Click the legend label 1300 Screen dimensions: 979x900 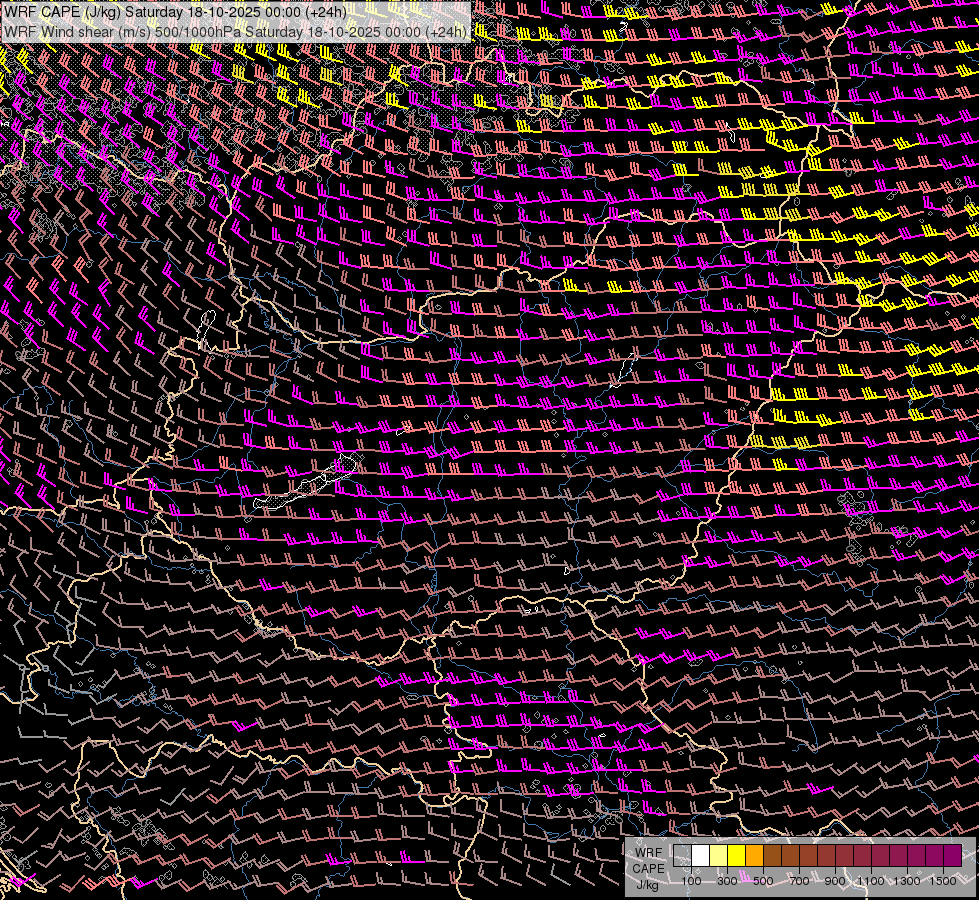coord(907,881)
